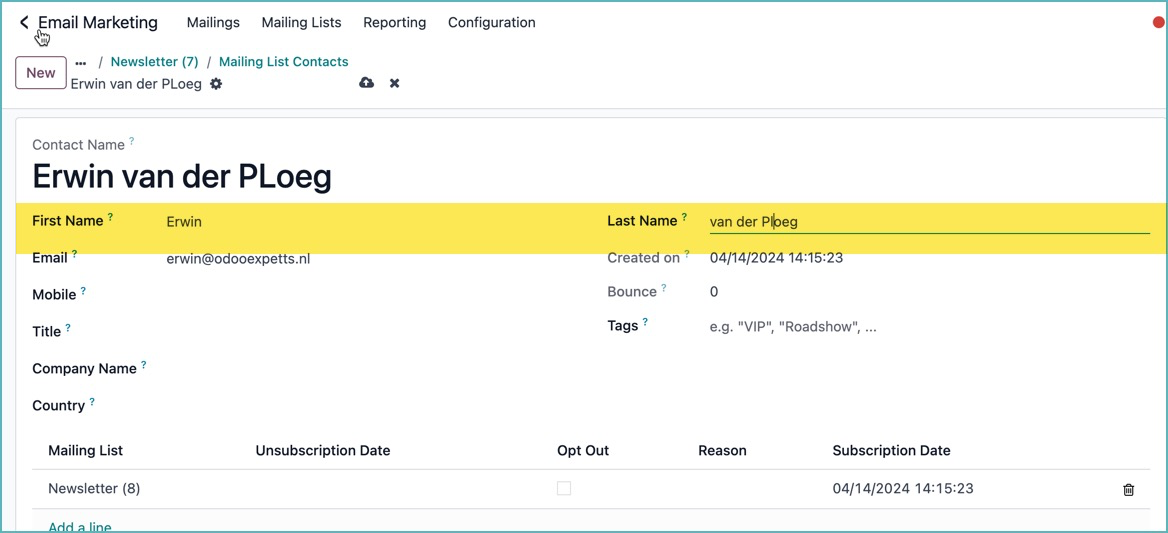This screenshot has height=533, width=1168.
Task: Toggle the Opt Out checkbox for Newsletter
Action: tap(564, 489)
